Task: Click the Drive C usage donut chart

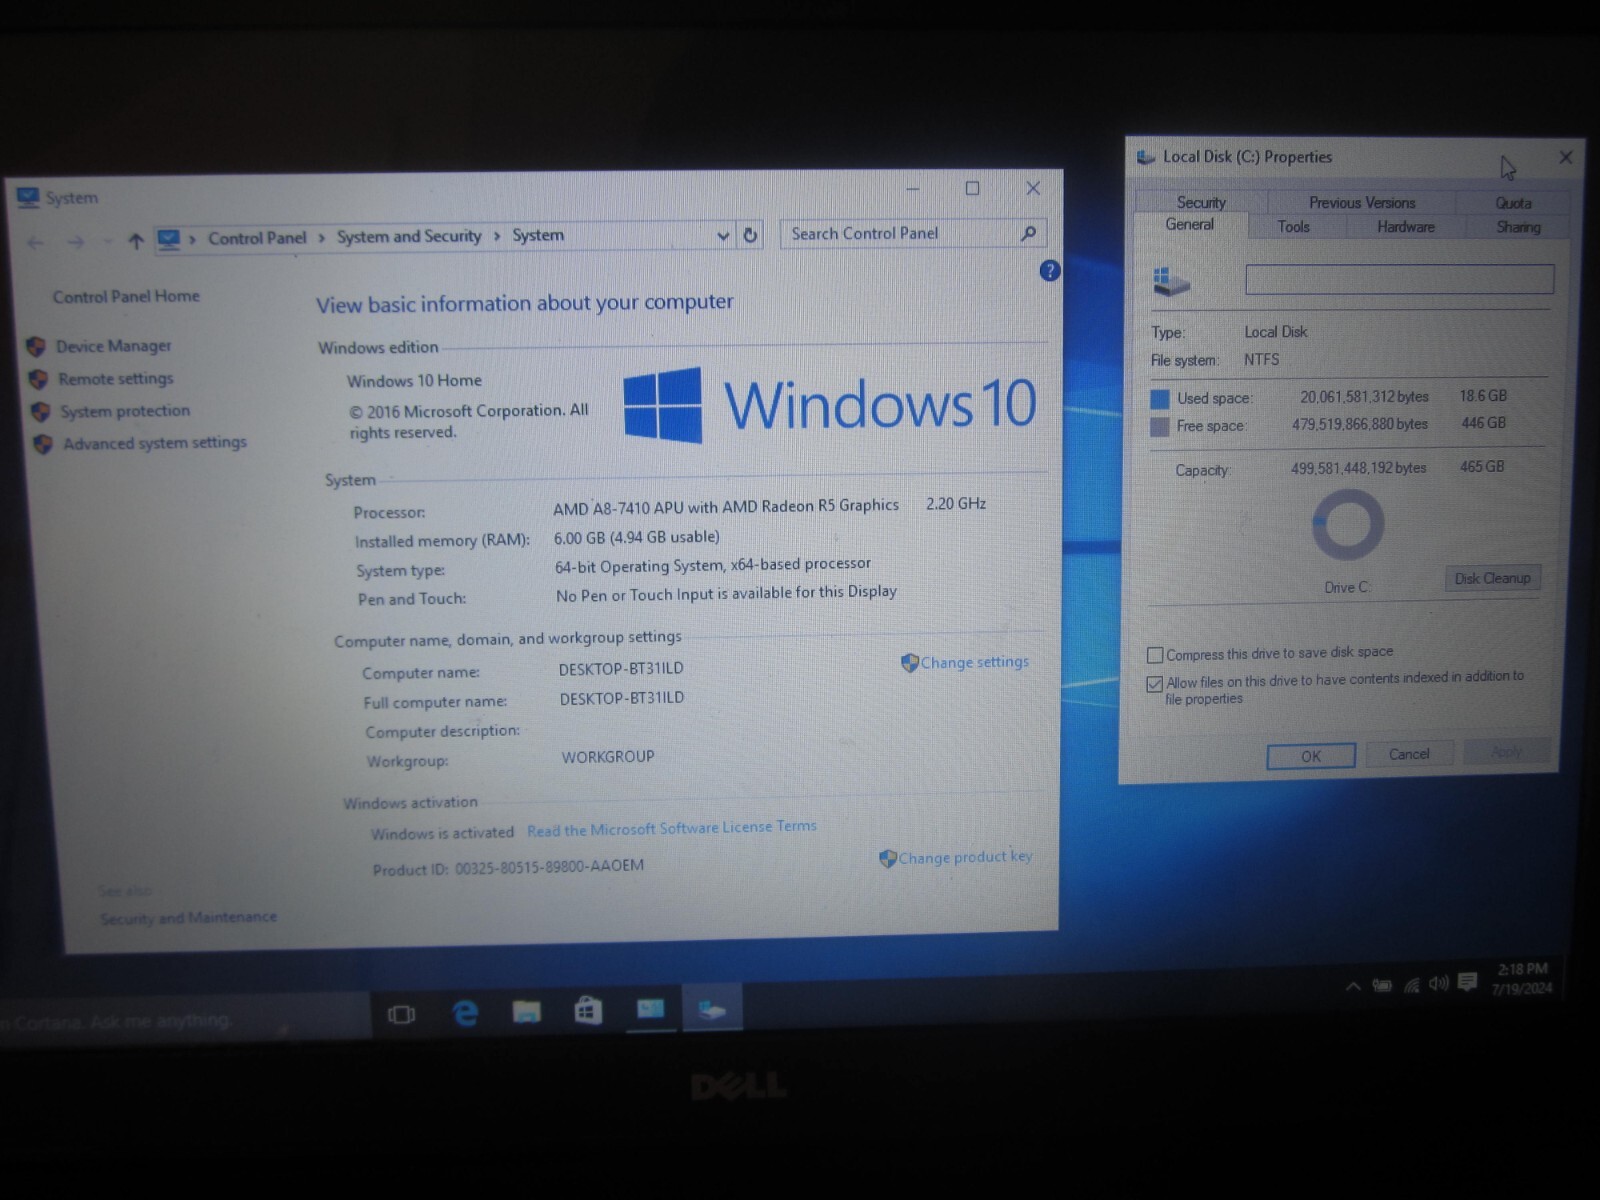Action: [x=1348, y=525]
